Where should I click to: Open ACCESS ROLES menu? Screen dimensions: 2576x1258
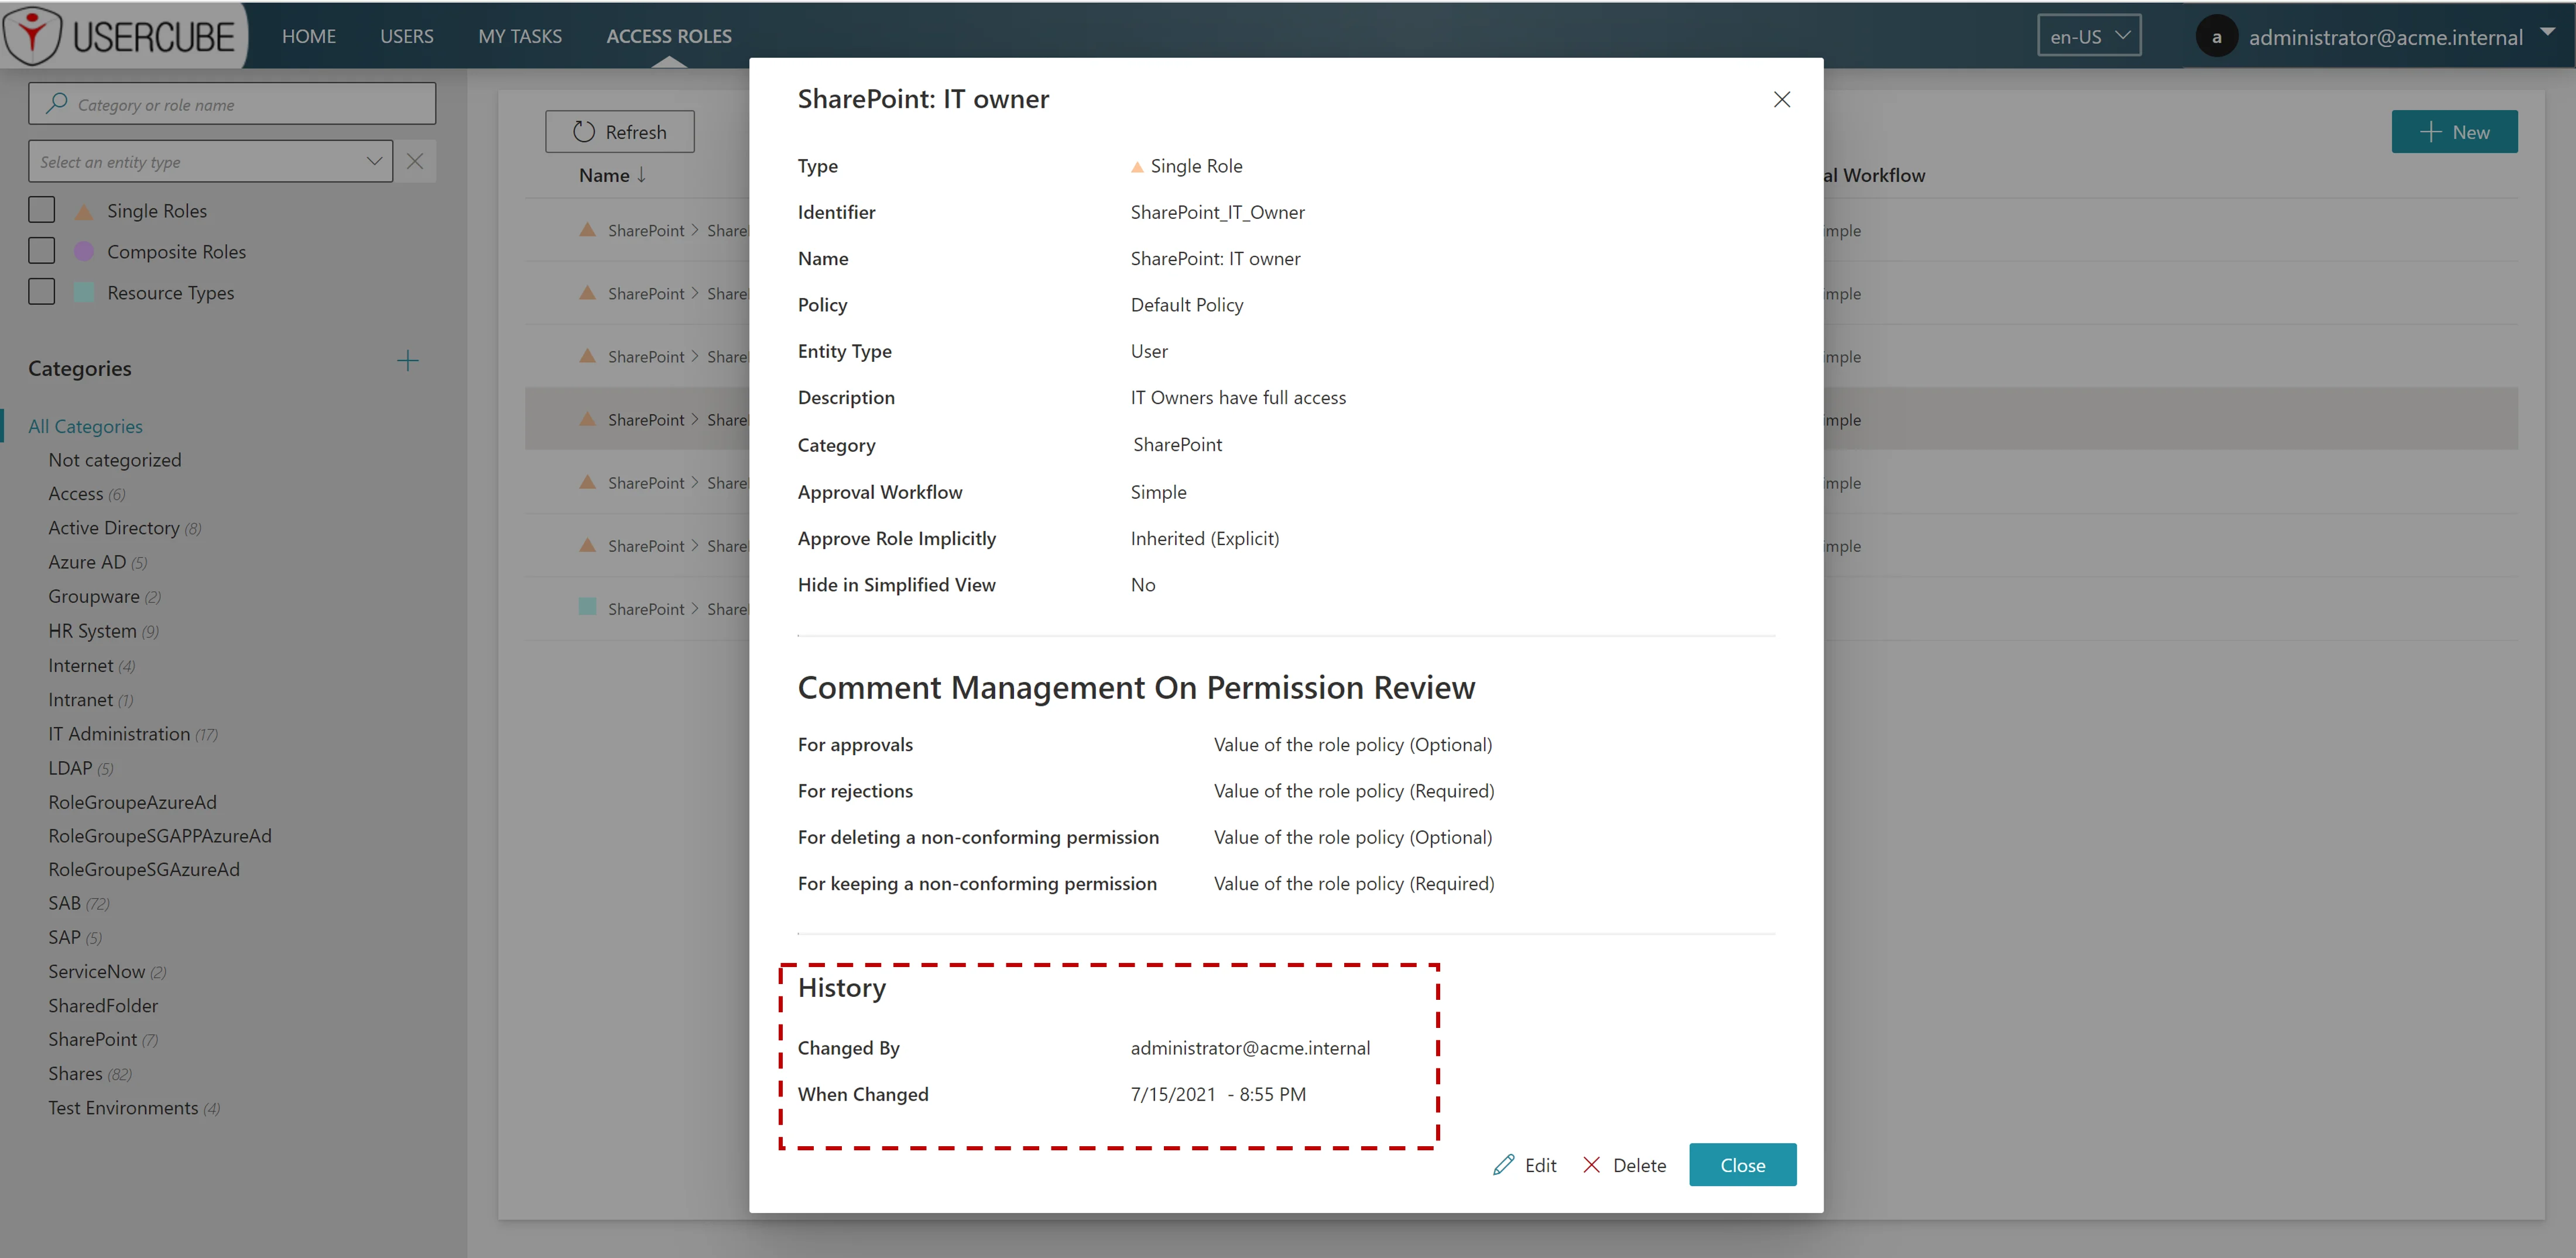[669, 36]
